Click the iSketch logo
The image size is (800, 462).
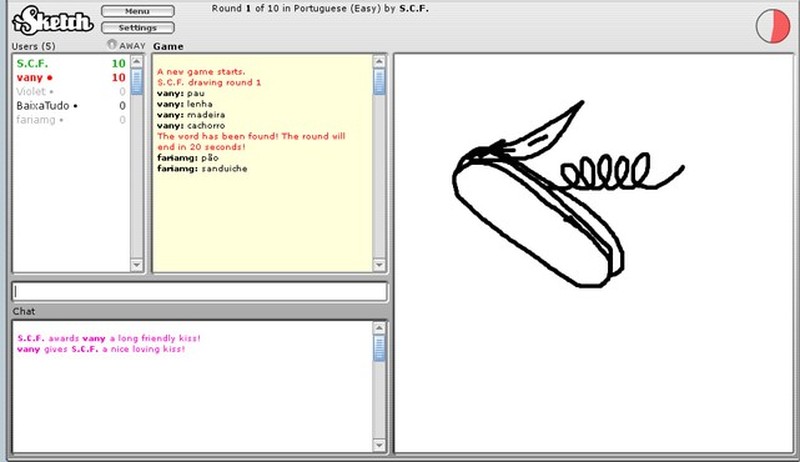point(53,21)
